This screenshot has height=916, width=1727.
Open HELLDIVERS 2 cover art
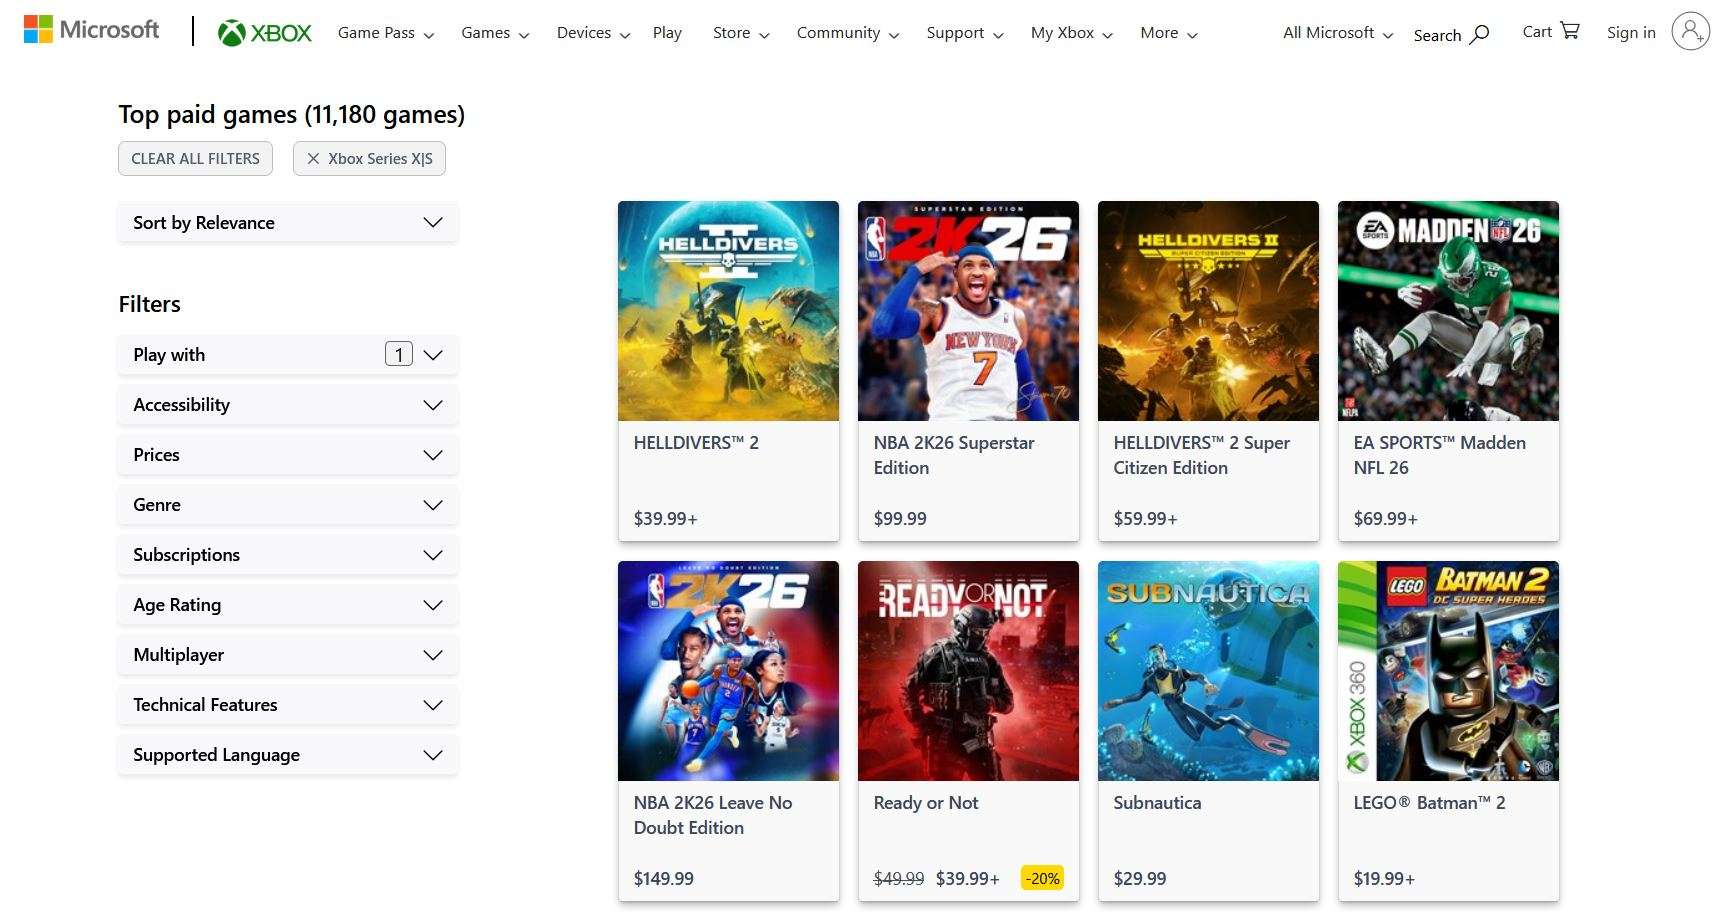(x=728, y=311)
